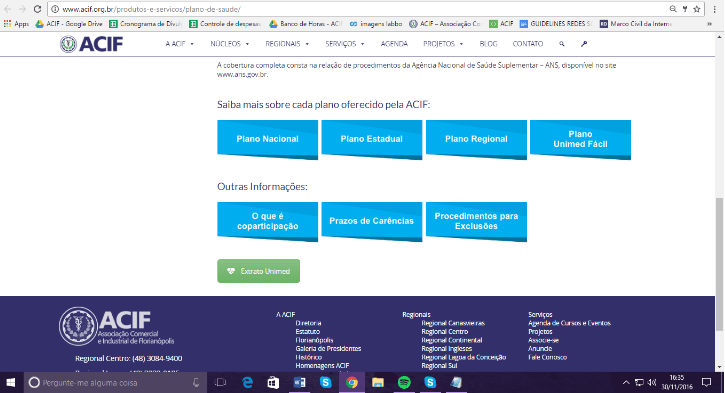Click the ACIF logo in the header

(92, 44)
